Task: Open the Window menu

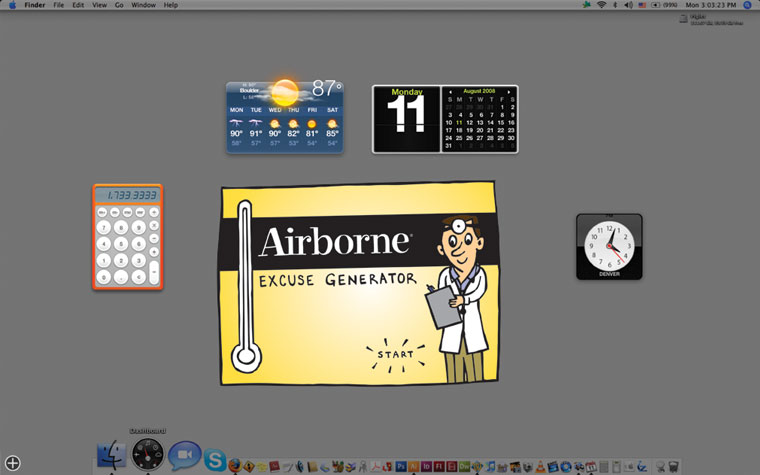Action: tap(143, 5)
